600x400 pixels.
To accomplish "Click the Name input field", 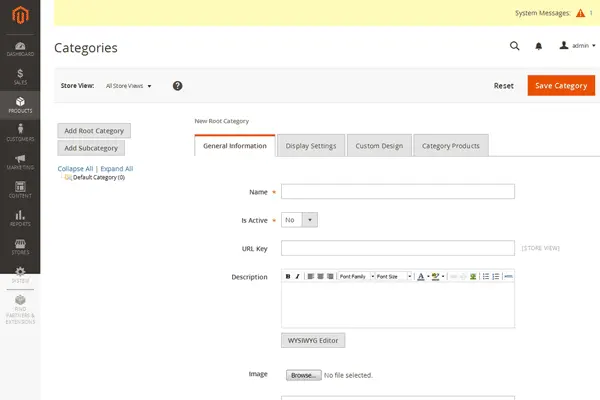I will 397,192.
